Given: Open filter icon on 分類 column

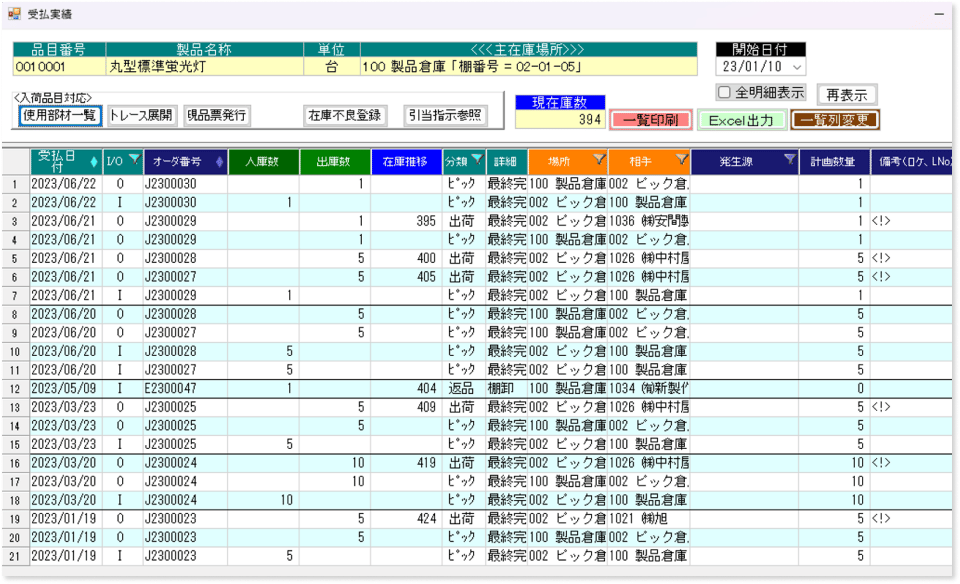Looking at the screenshot, I should point(478,160).
